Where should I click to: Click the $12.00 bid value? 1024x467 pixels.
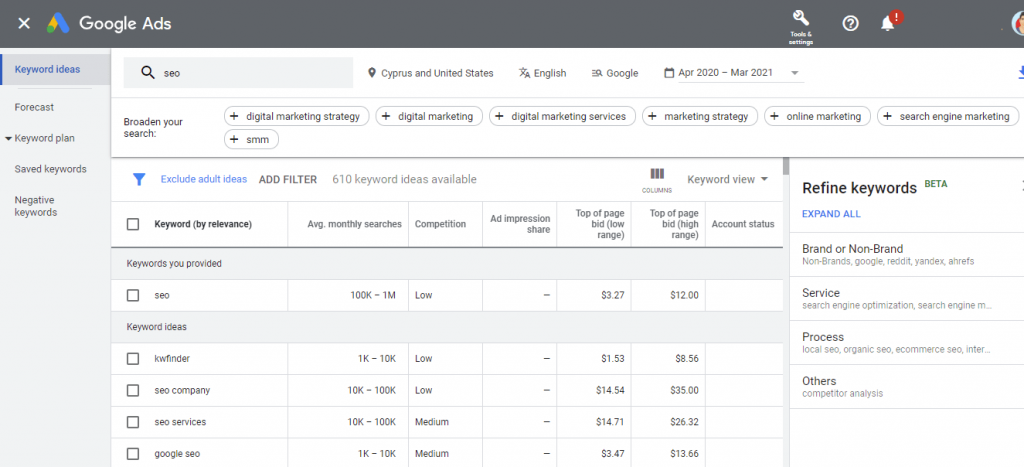684,295
